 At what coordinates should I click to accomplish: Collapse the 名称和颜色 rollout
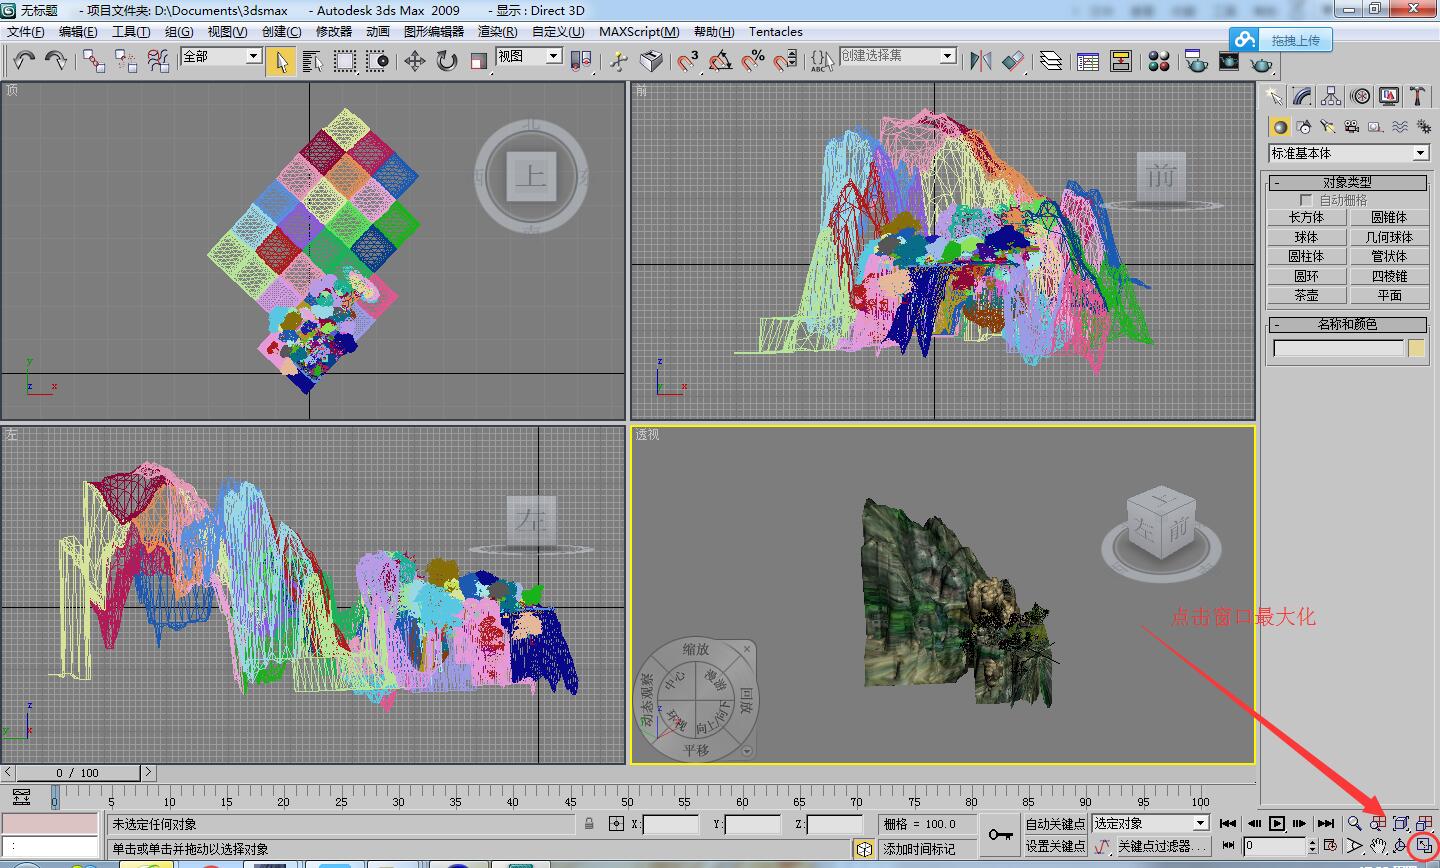coord(1347,325)
